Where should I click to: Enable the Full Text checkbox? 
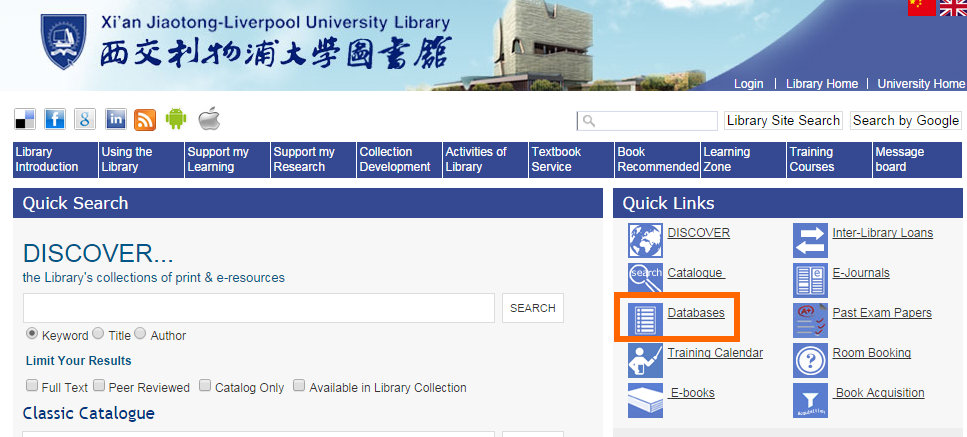click(x=31, y=386)
